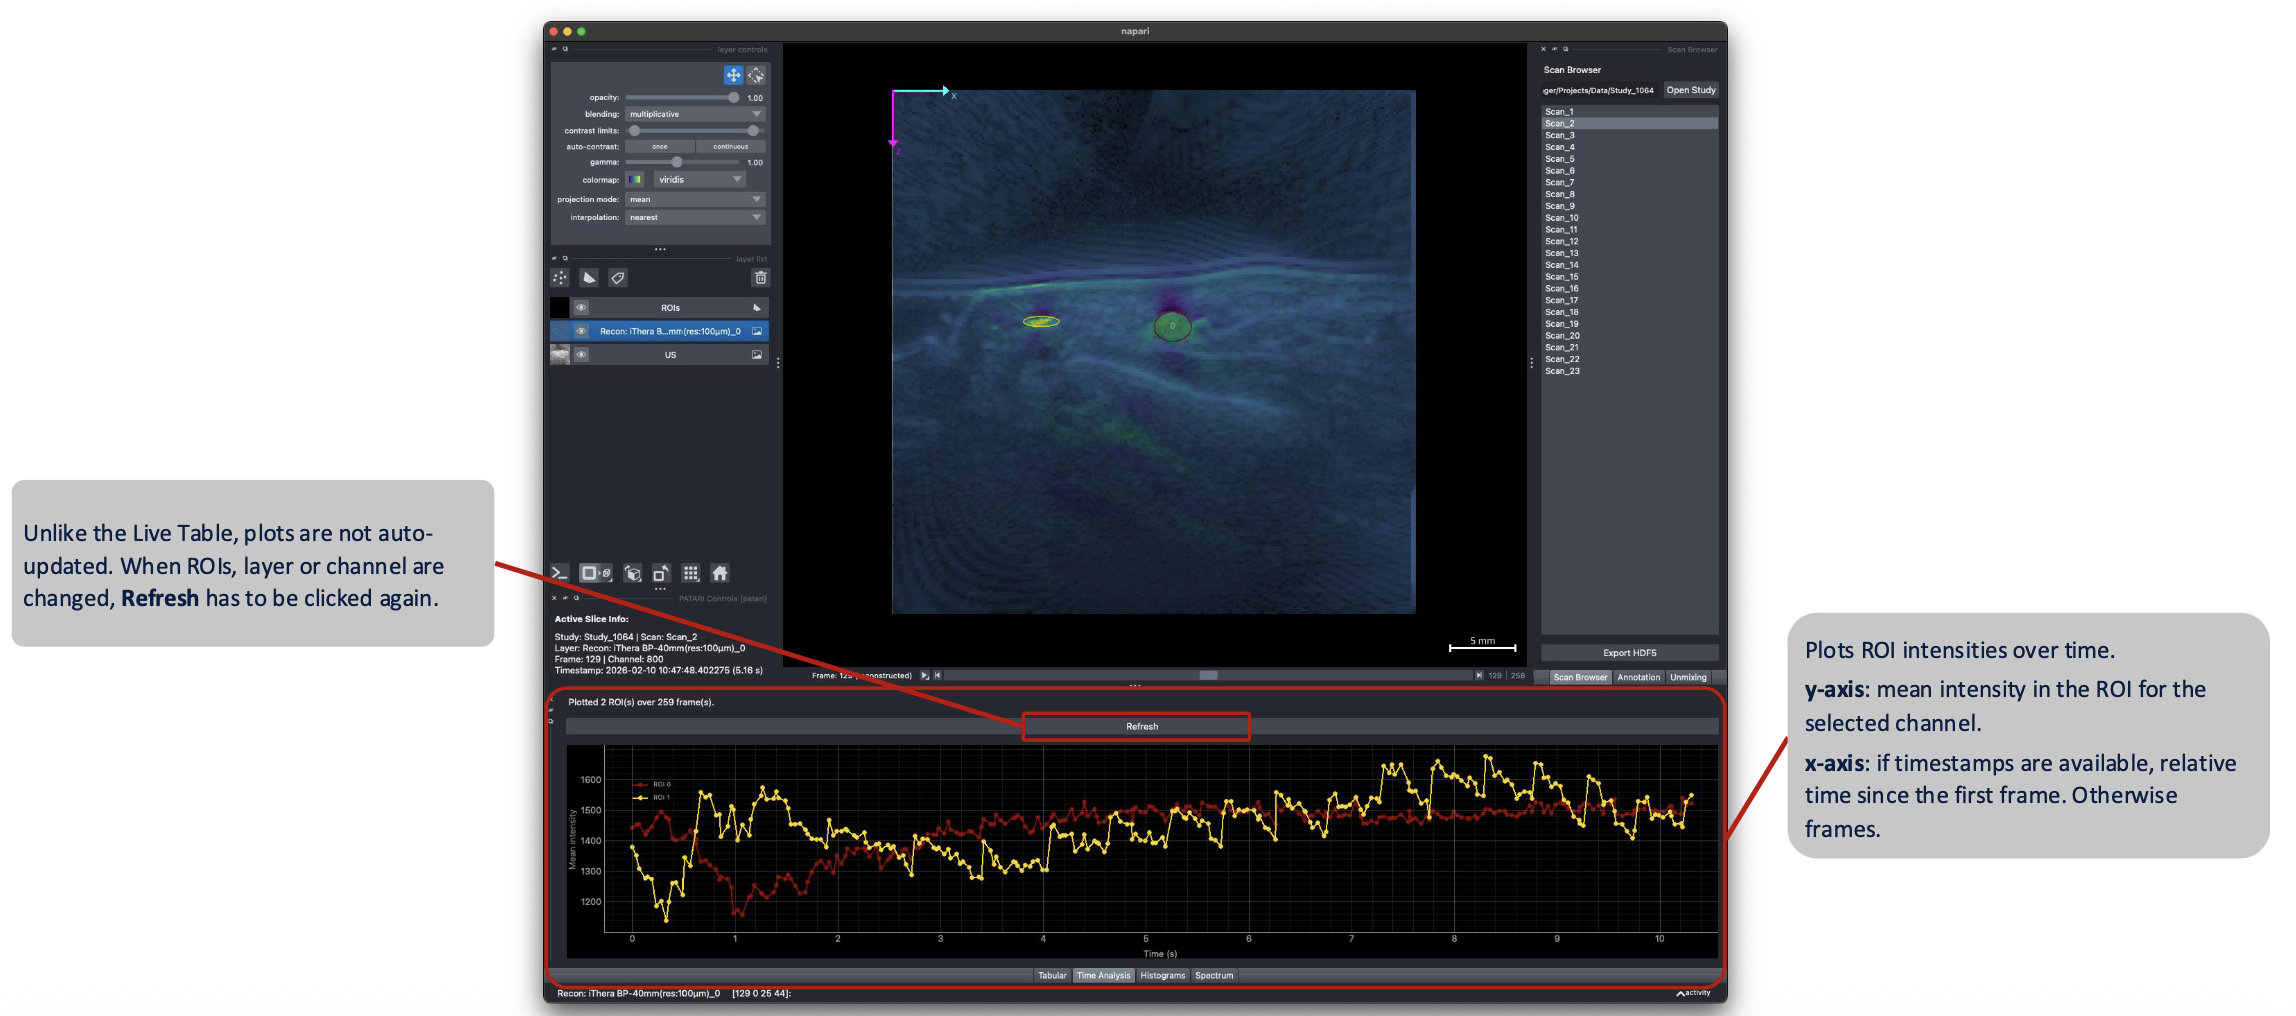This screenshot has width=2296, height=1016.
Task: Hide the ROIs layer
Action: [x=581, y=308]
